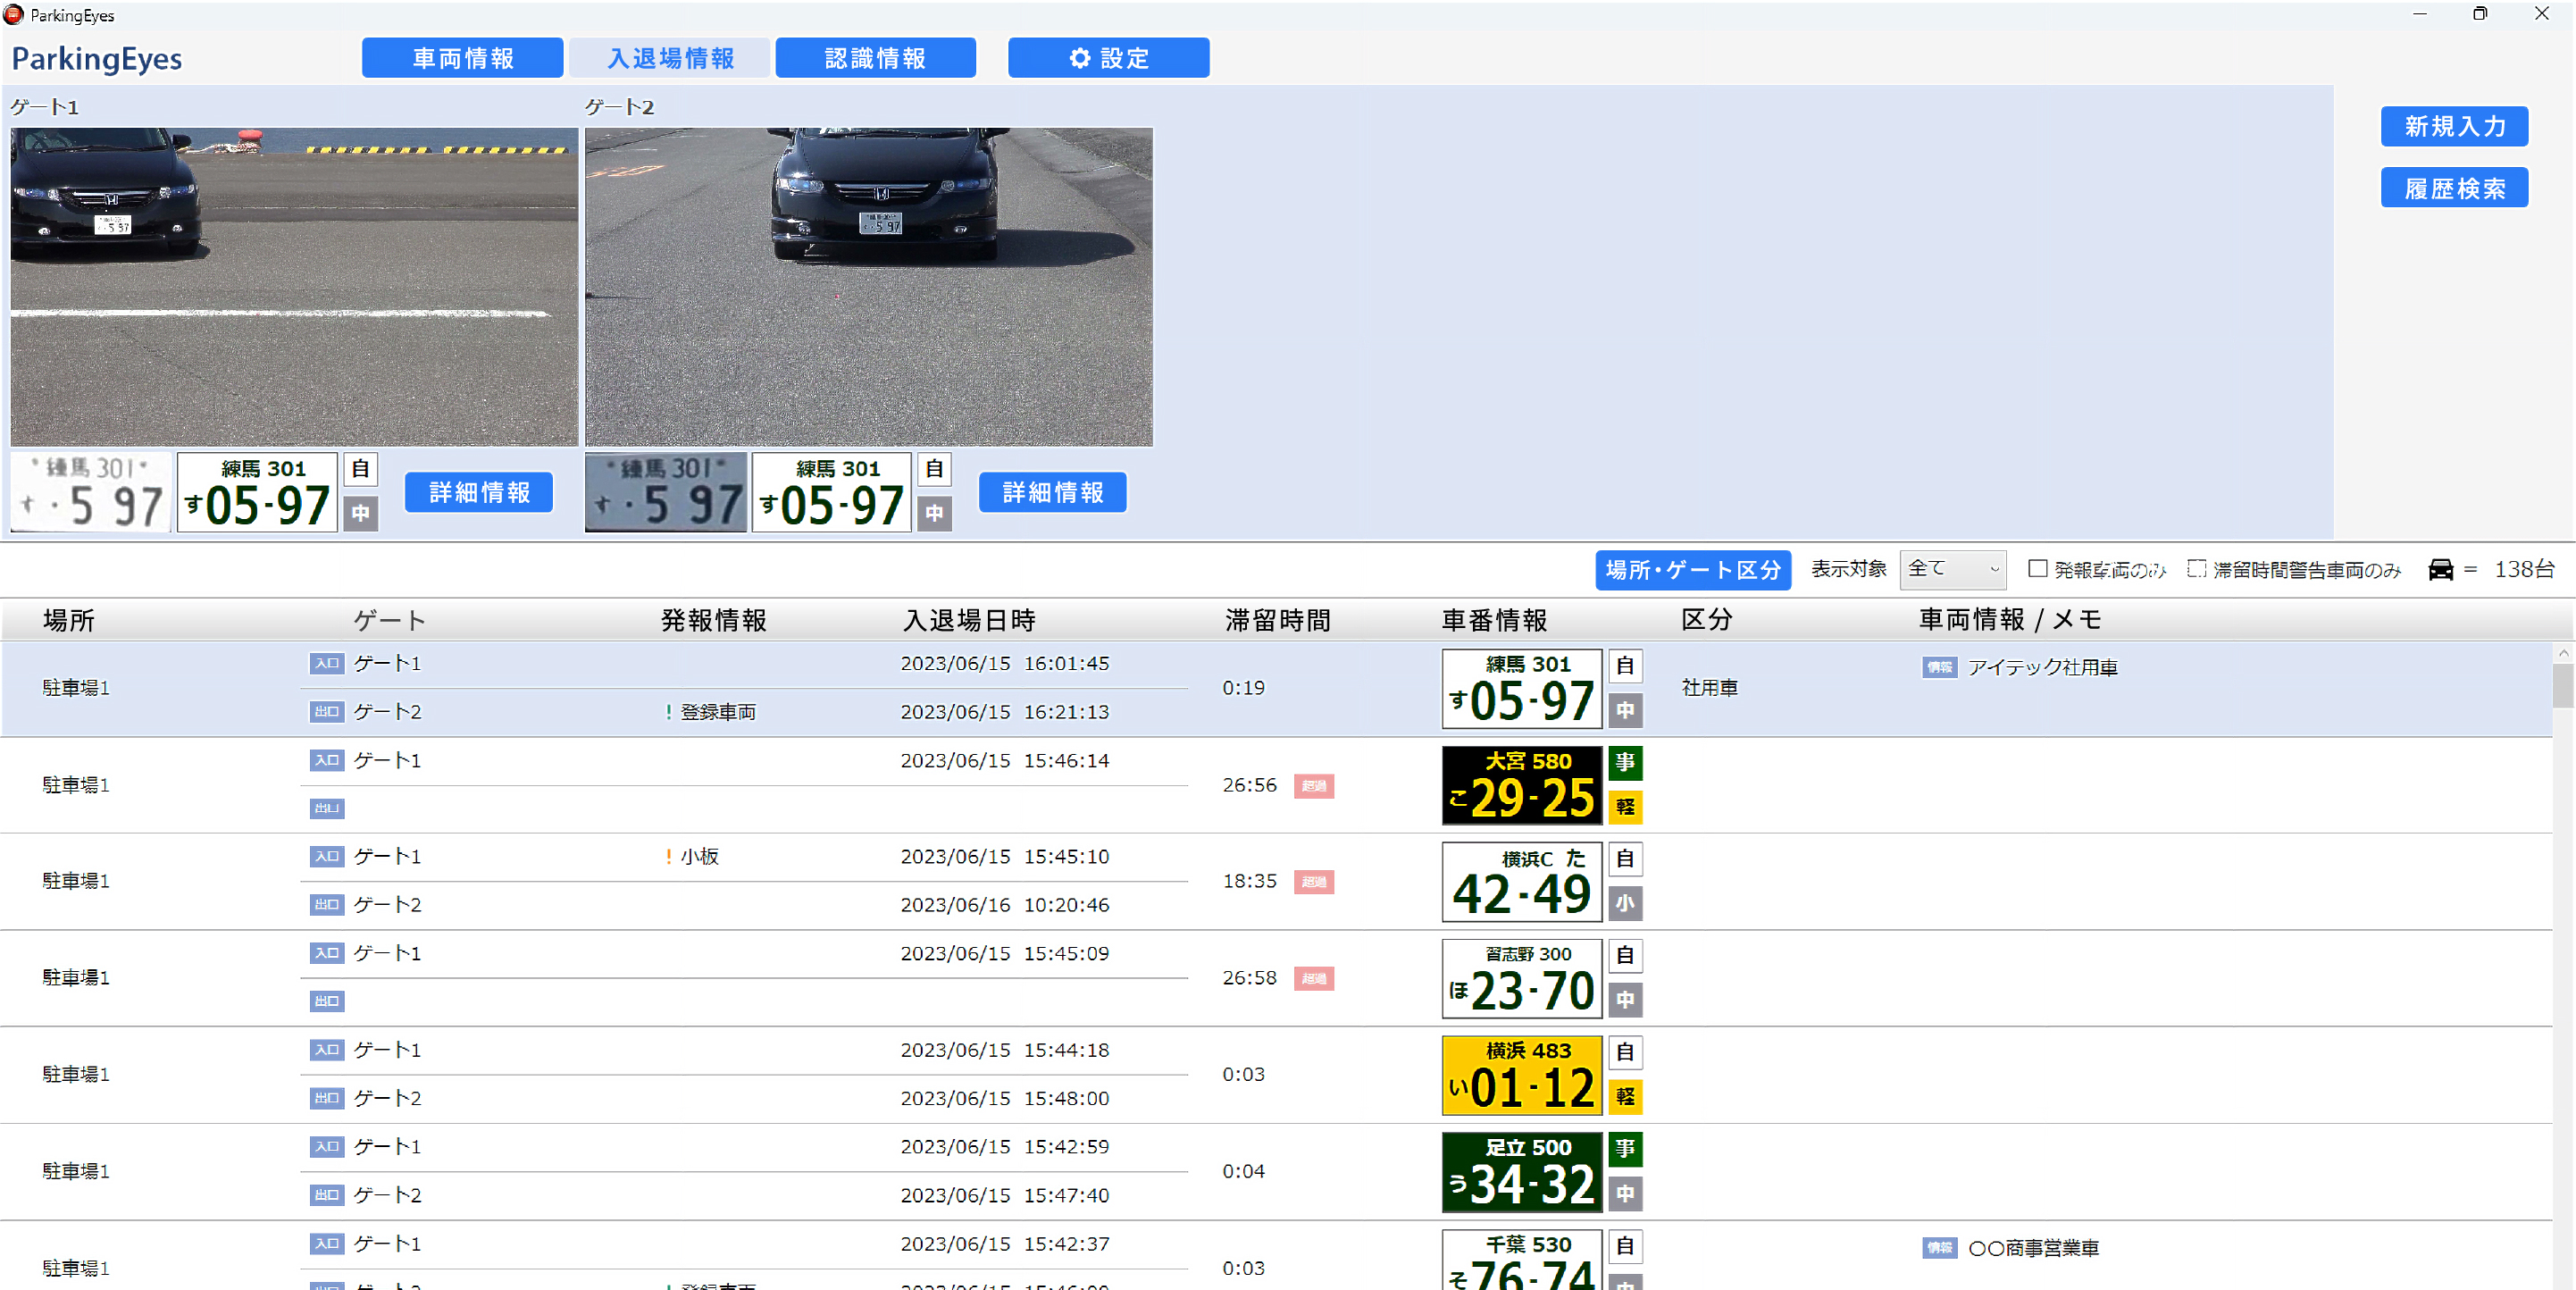Click the 履歴検索 button
This screenshot has width=2576, height=1290.
(x=2454, y=188)
